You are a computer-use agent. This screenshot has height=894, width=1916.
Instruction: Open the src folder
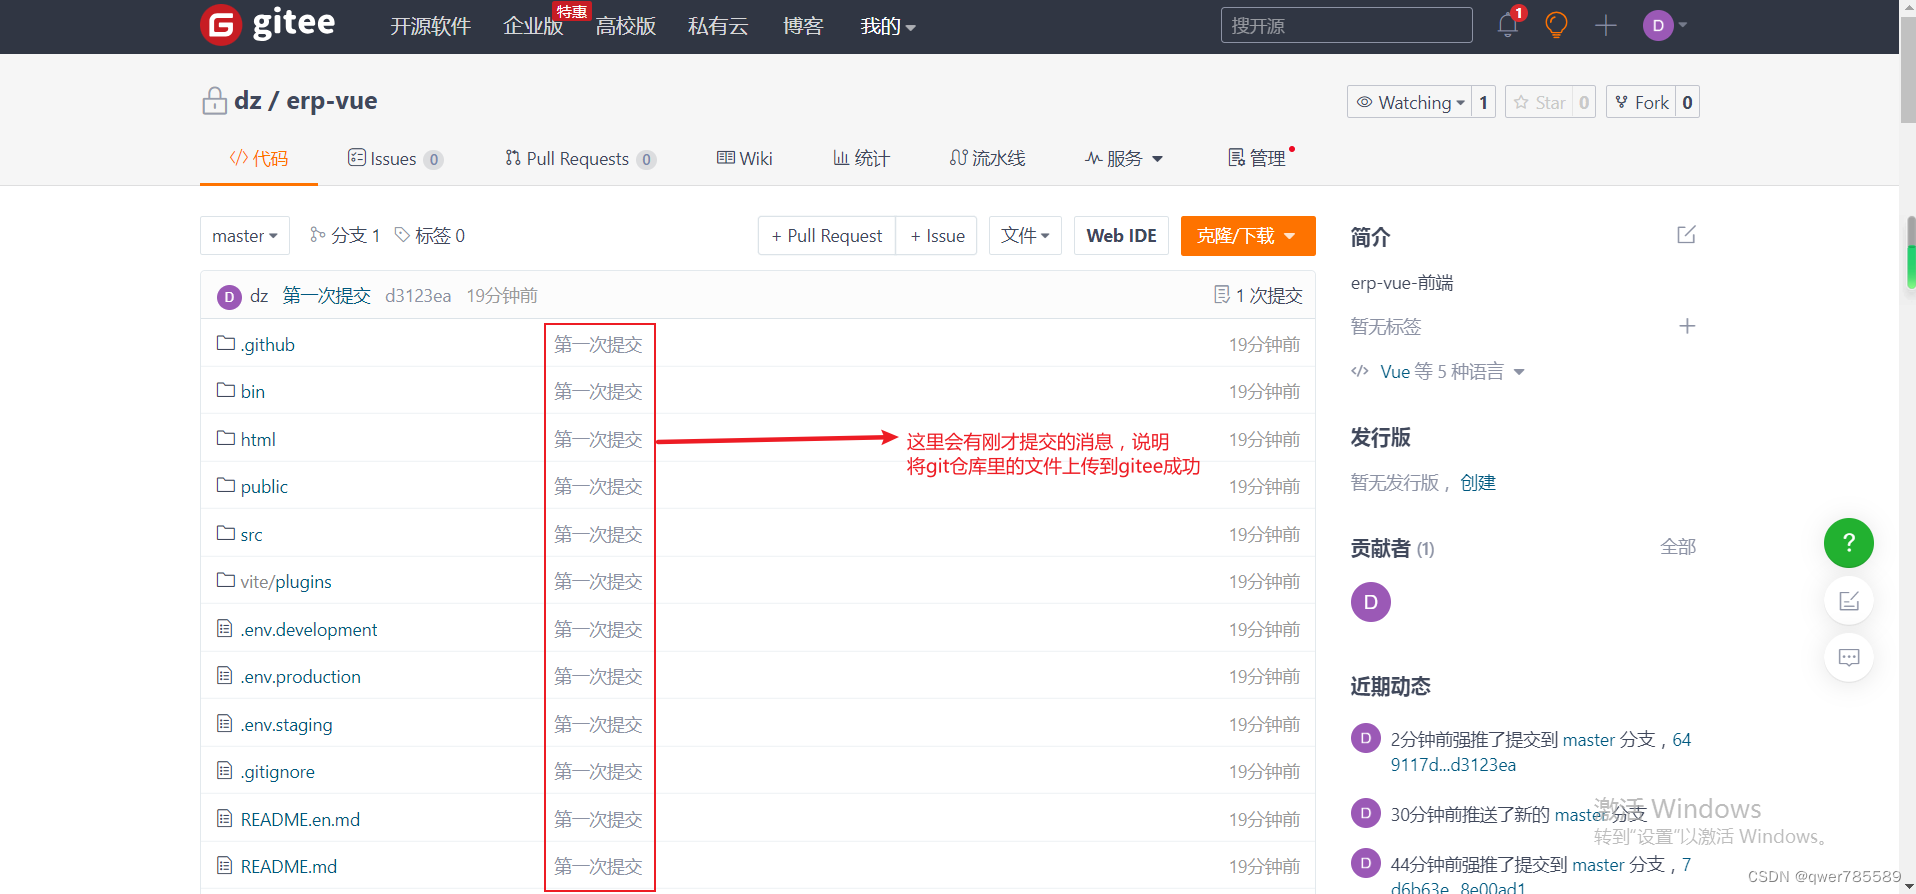pos(251,535)
